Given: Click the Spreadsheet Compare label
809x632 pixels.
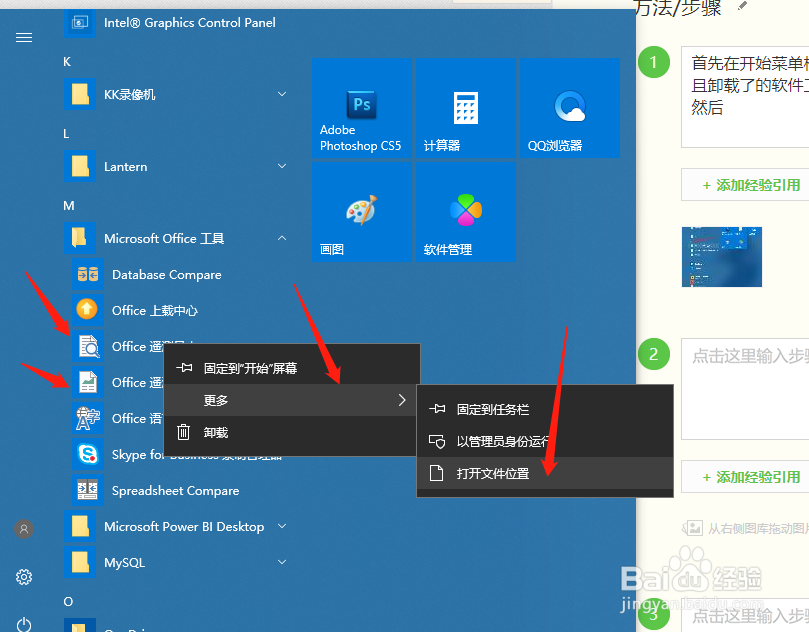Looking at the screenshot, I should pos(175,491).
